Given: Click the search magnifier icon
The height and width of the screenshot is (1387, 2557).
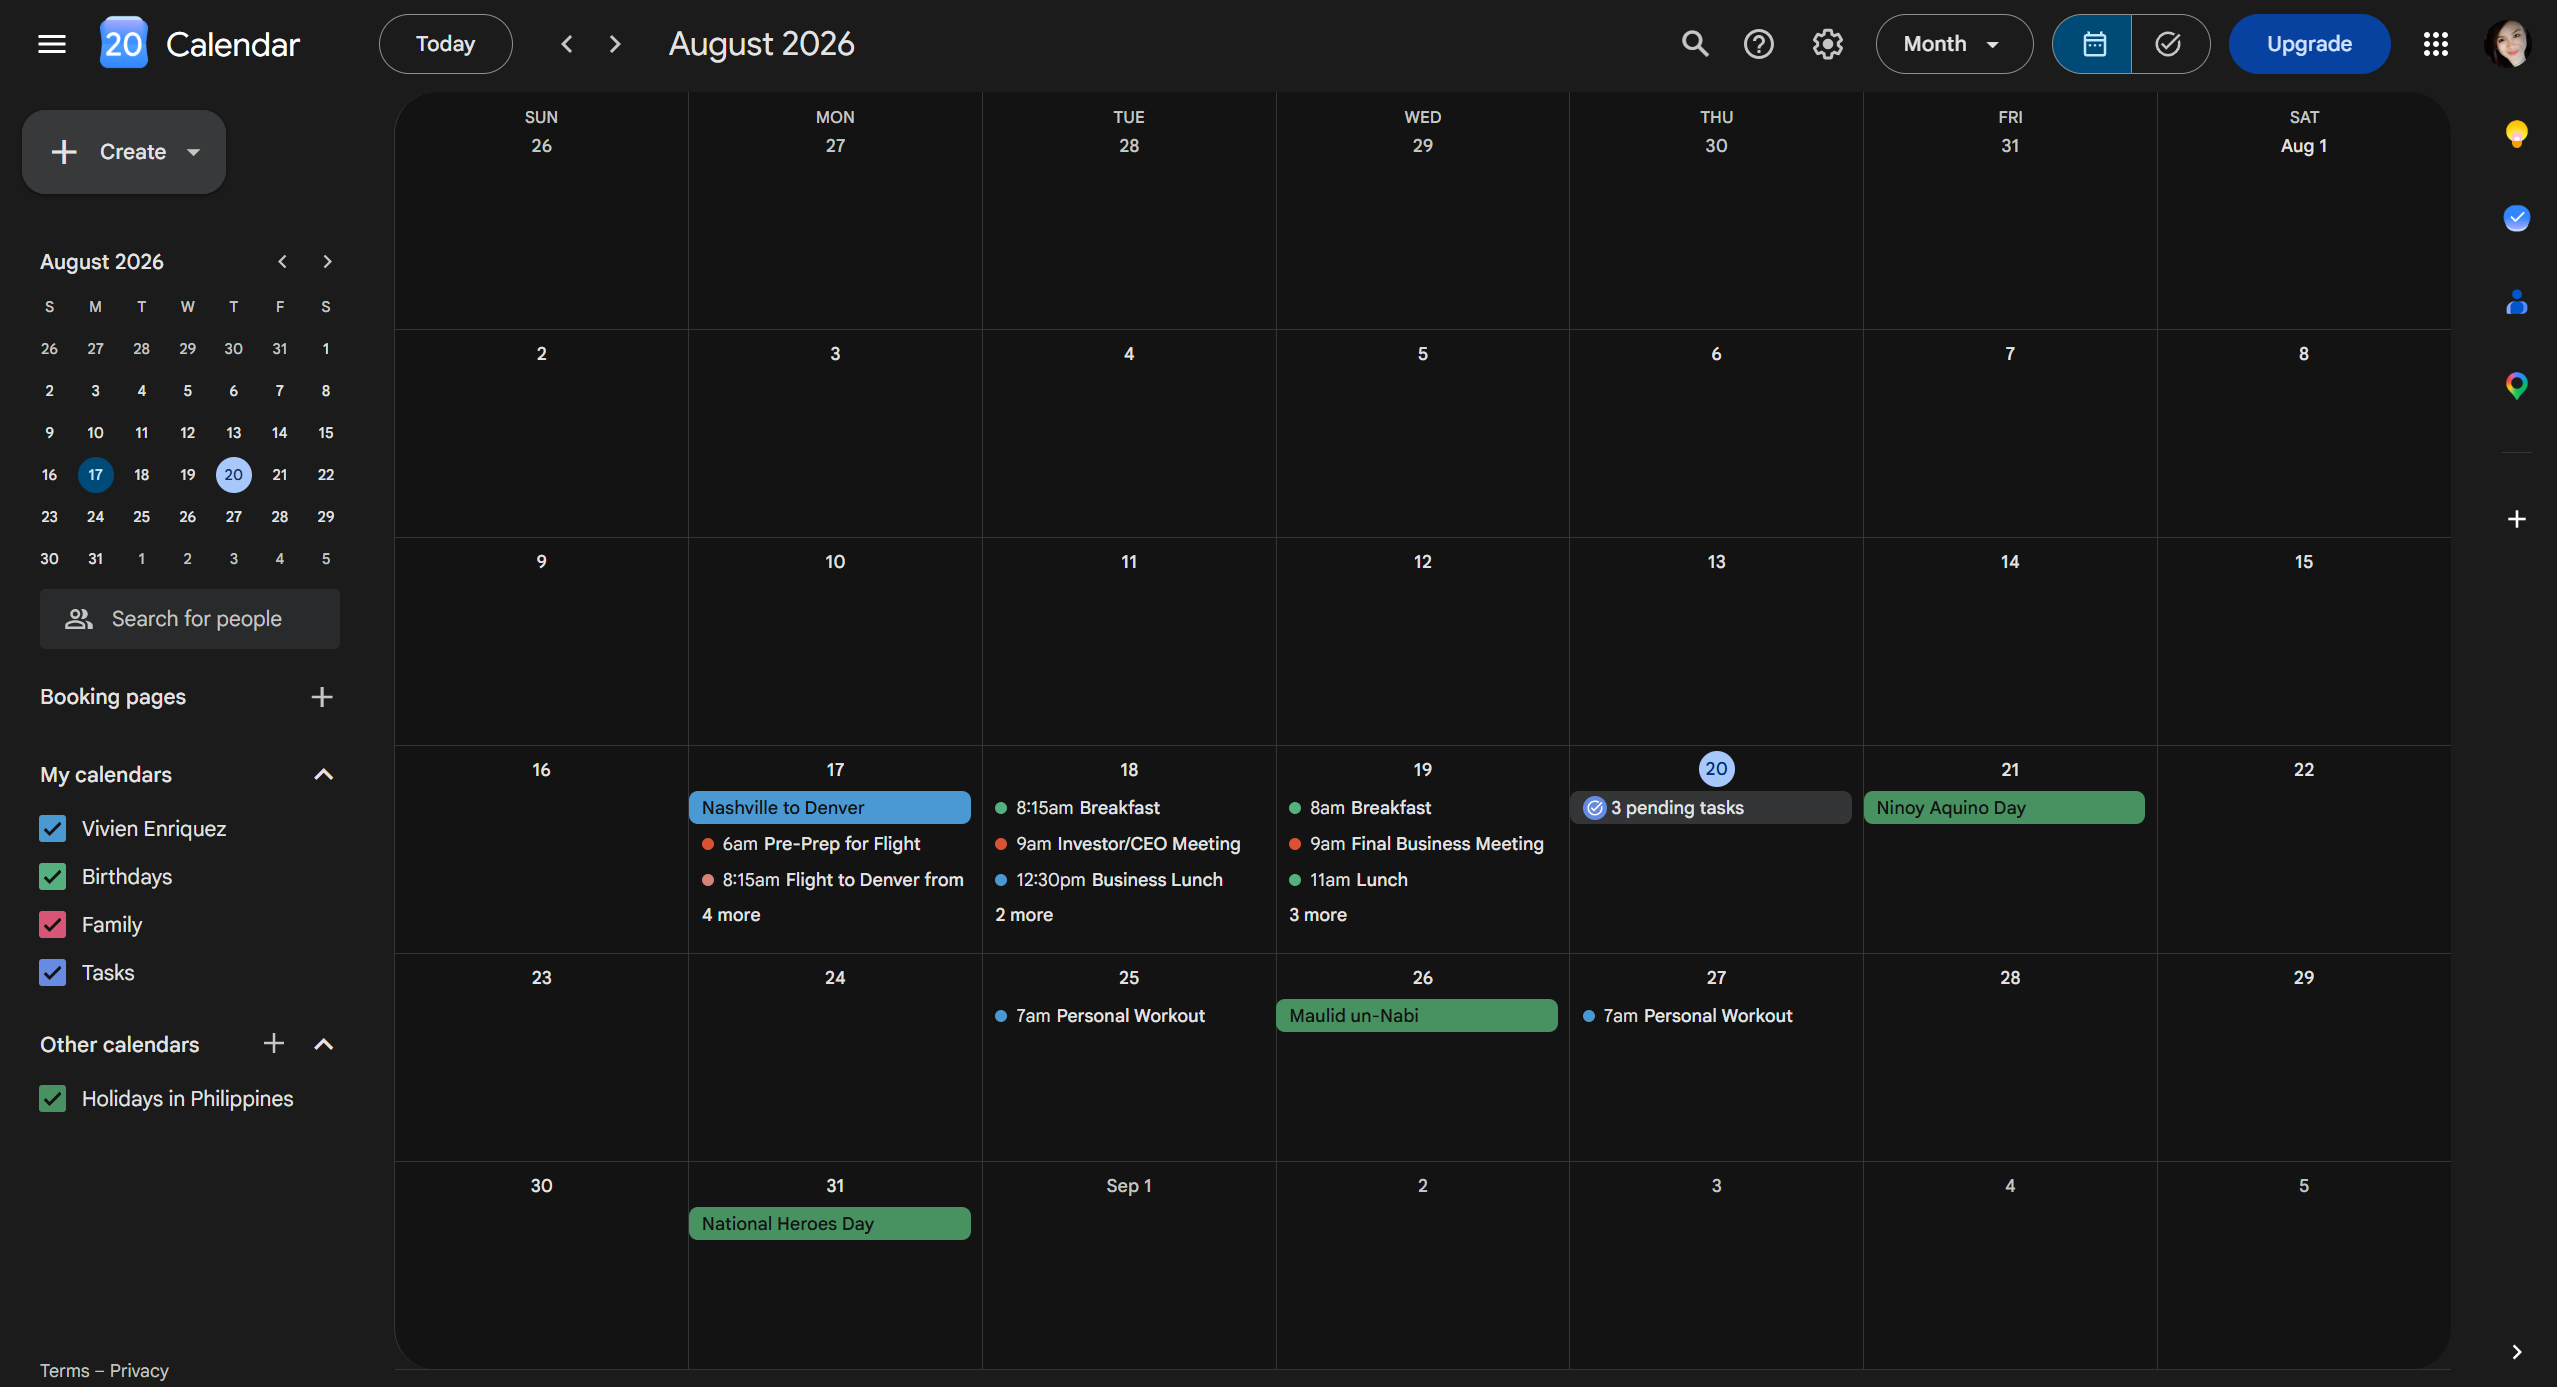Looking at the screenshot, I should point(1695,44).
